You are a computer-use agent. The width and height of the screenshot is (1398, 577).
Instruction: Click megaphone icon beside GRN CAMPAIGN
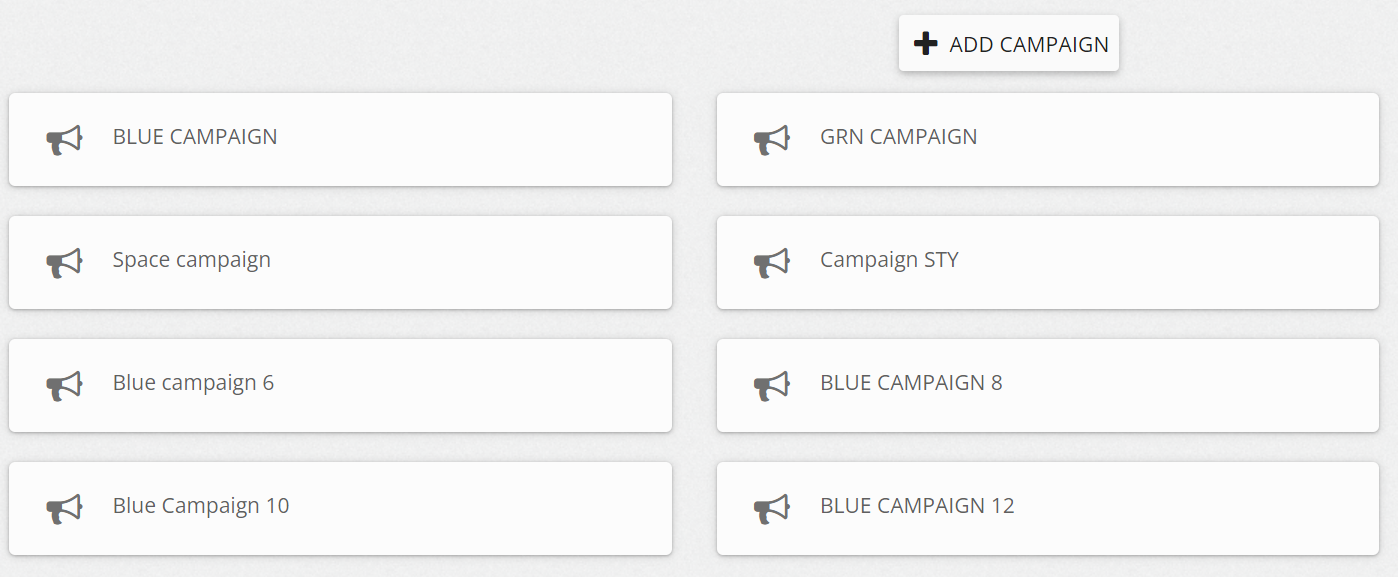tap(771, 140)
